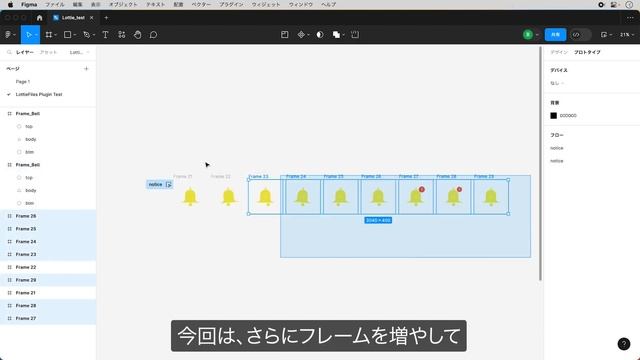The width and height of the screenshot is (640, 360).
Task: Select the Frame tool
Action: pyautogui.click(x=49, y=35)
